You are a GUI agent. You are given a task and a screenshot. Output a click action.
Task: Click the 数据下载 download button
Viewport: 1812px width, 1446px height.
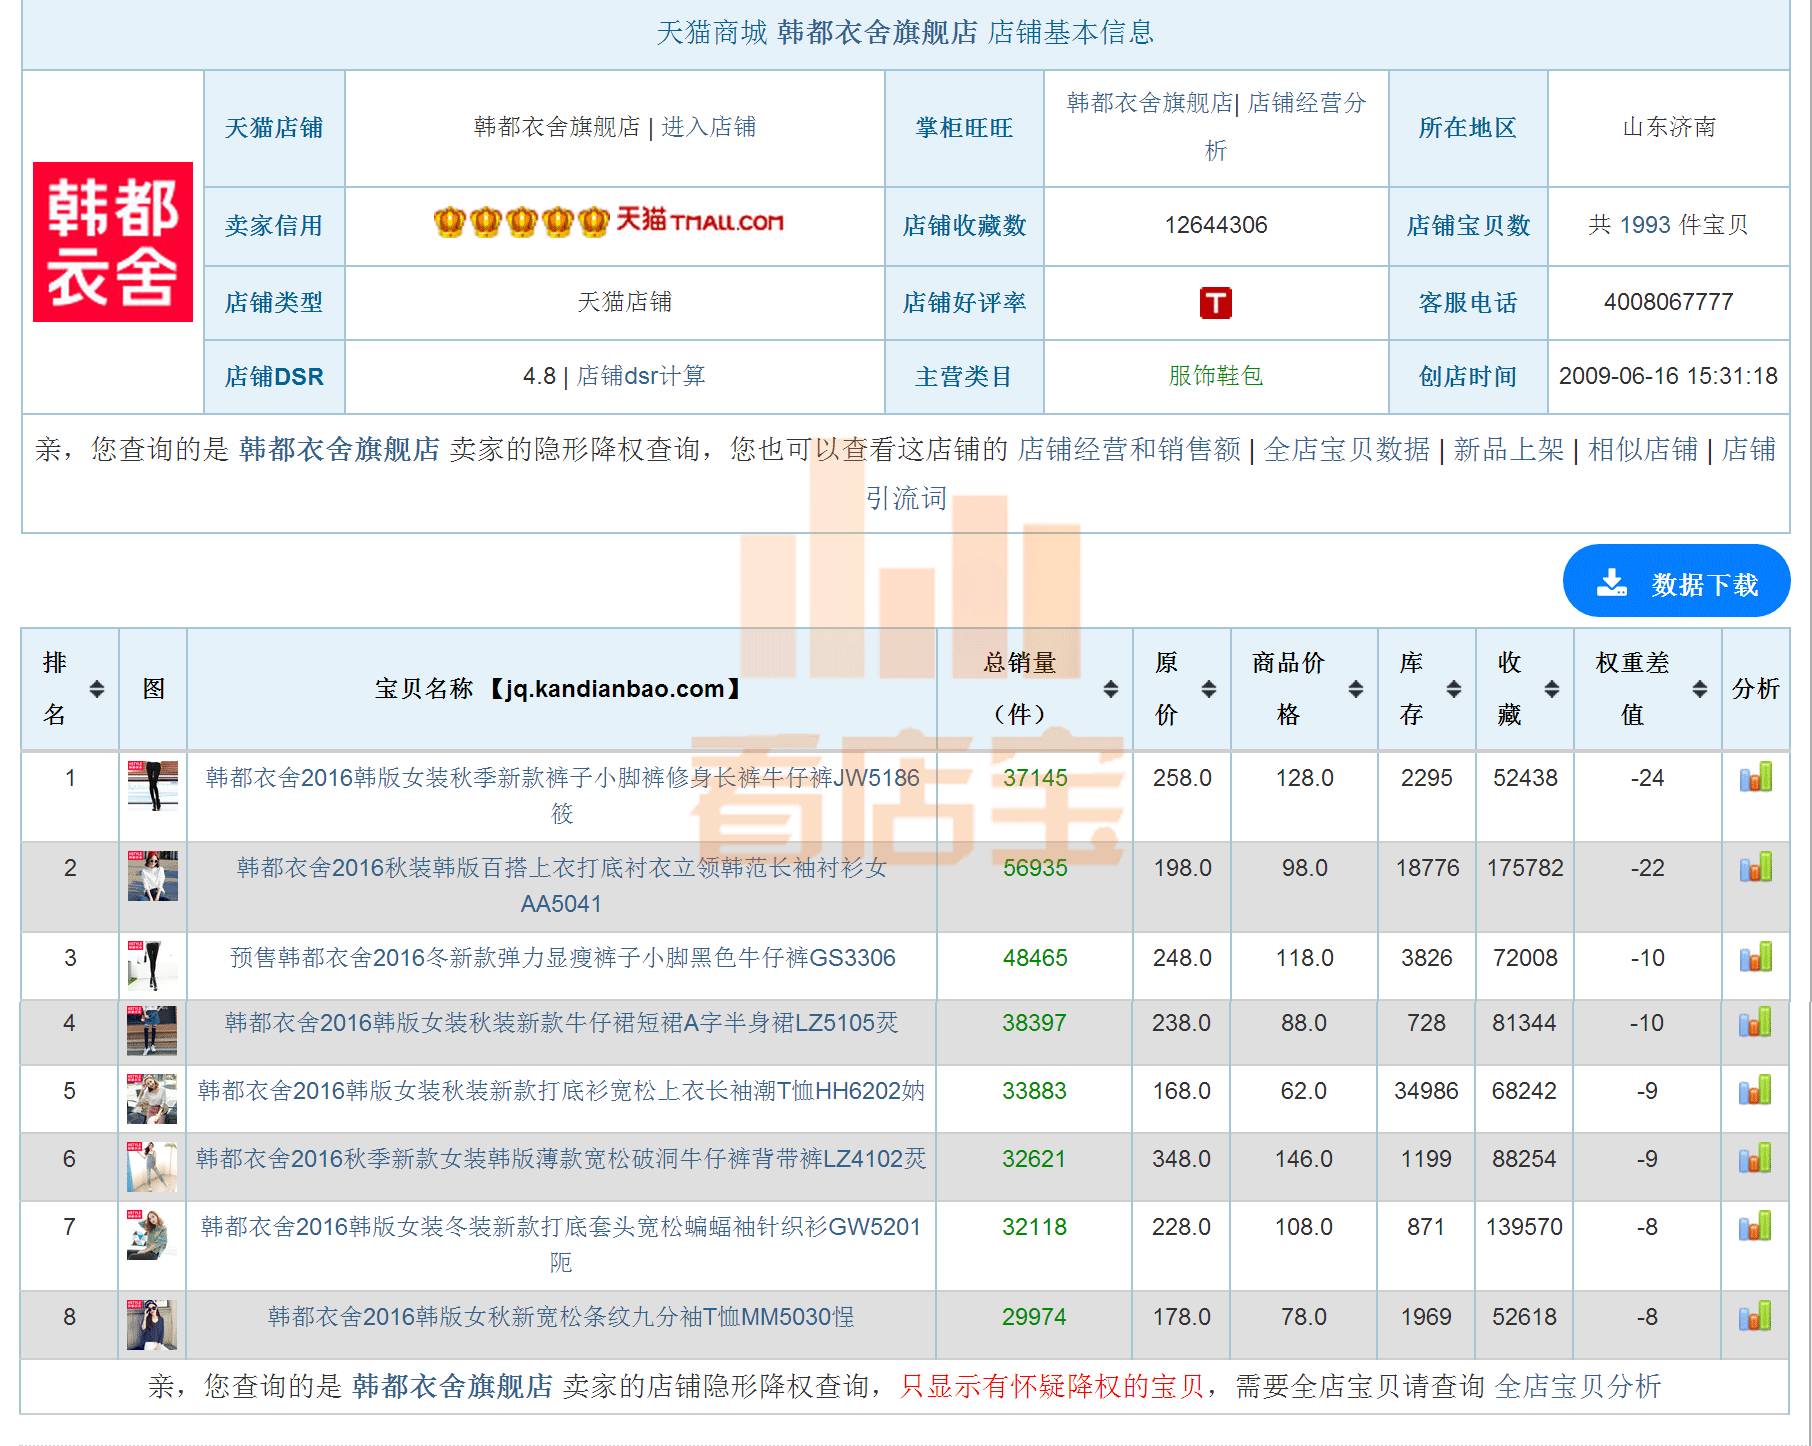[x=1676, y=581]
